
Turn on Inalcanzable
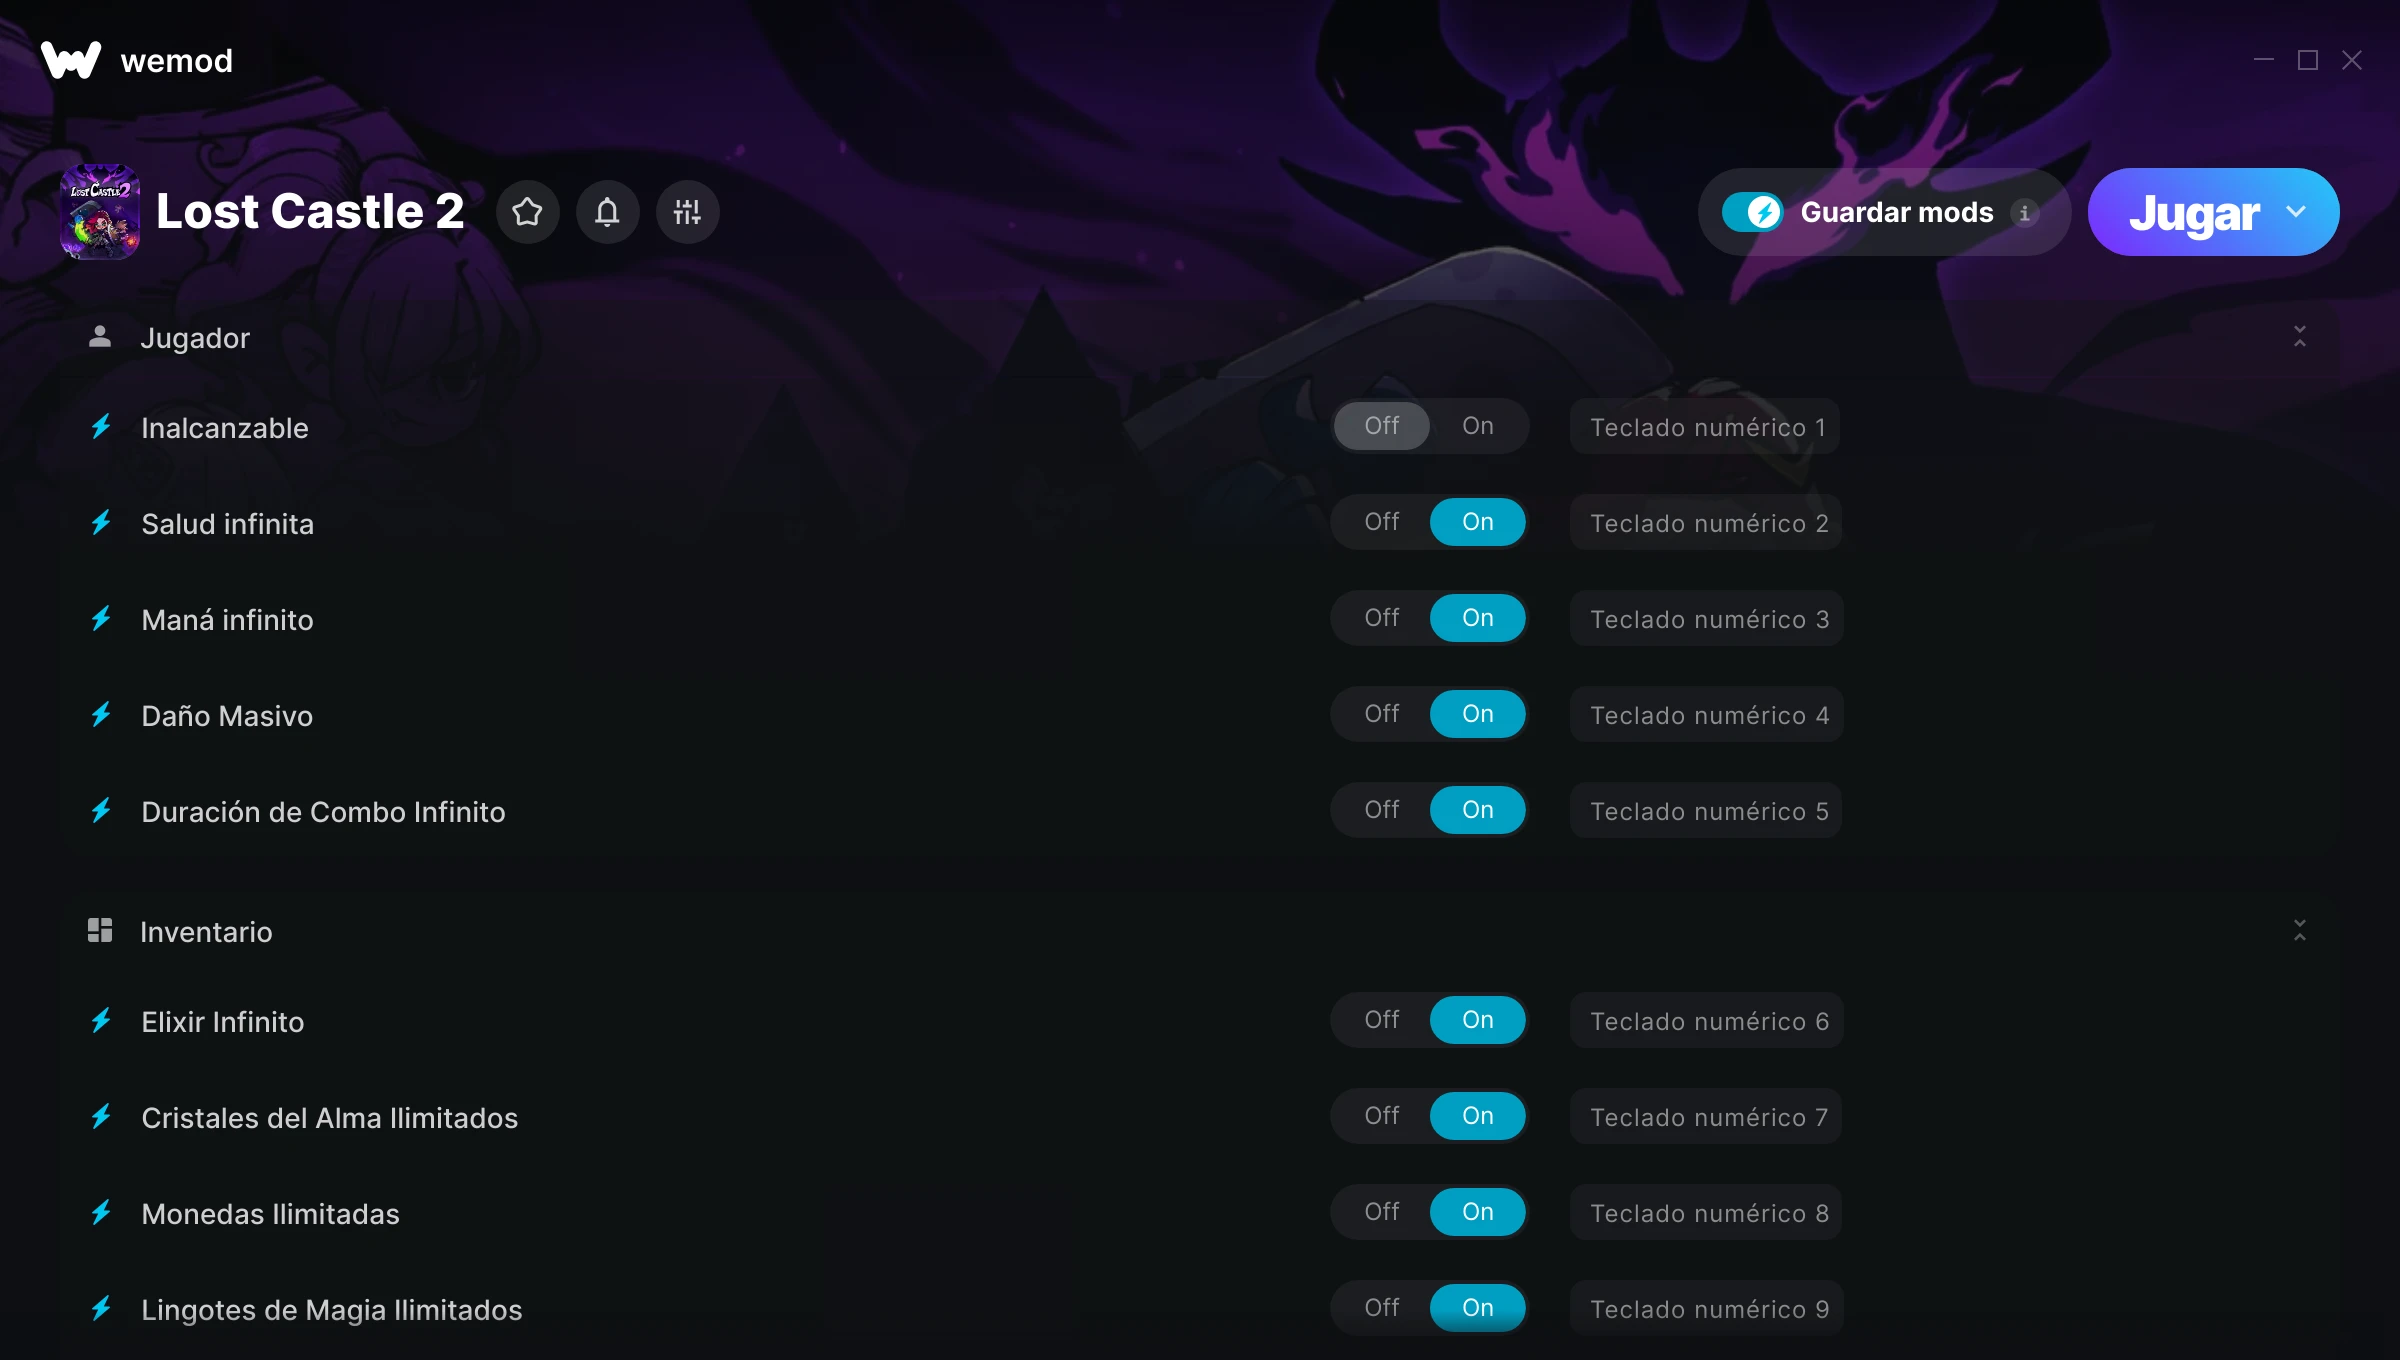pyautogui.click(x=1478, y=426)
